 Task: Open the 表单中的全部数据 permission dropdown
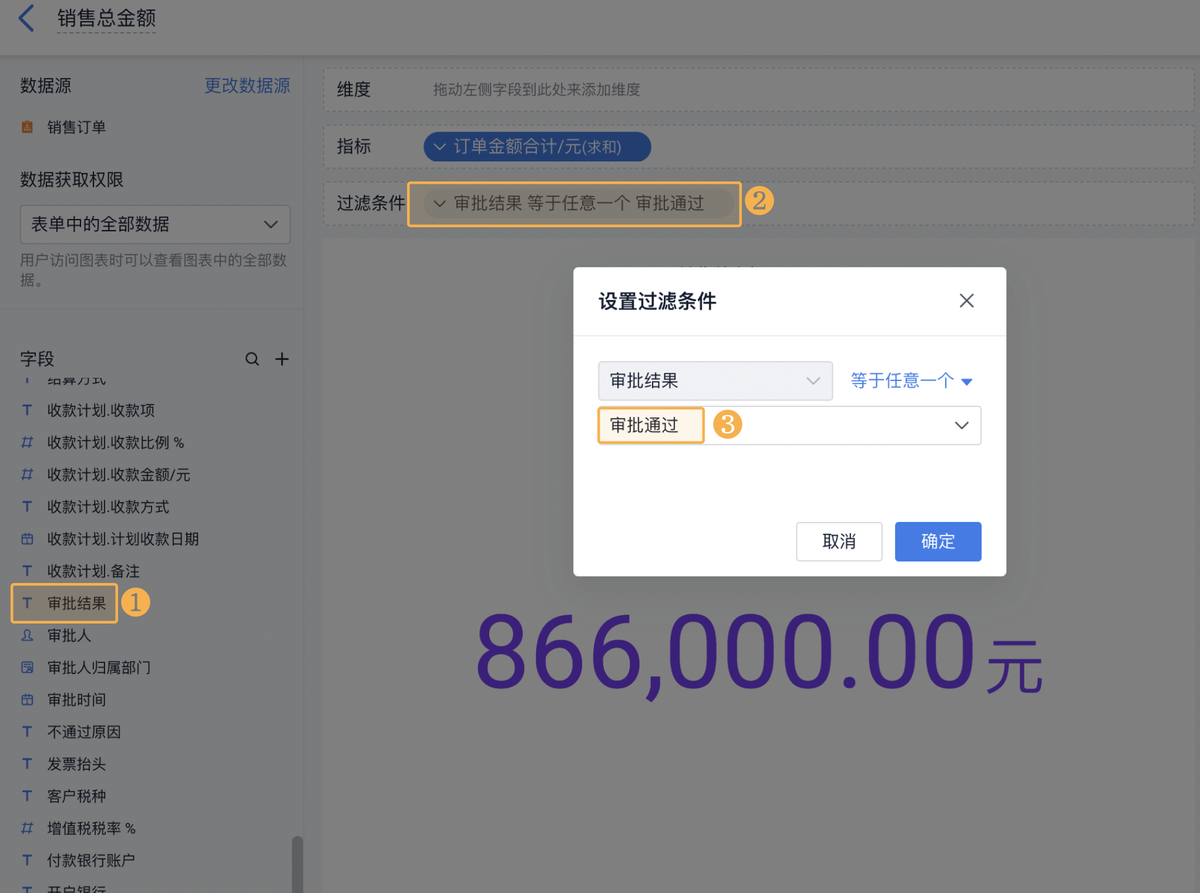point(155,224)
